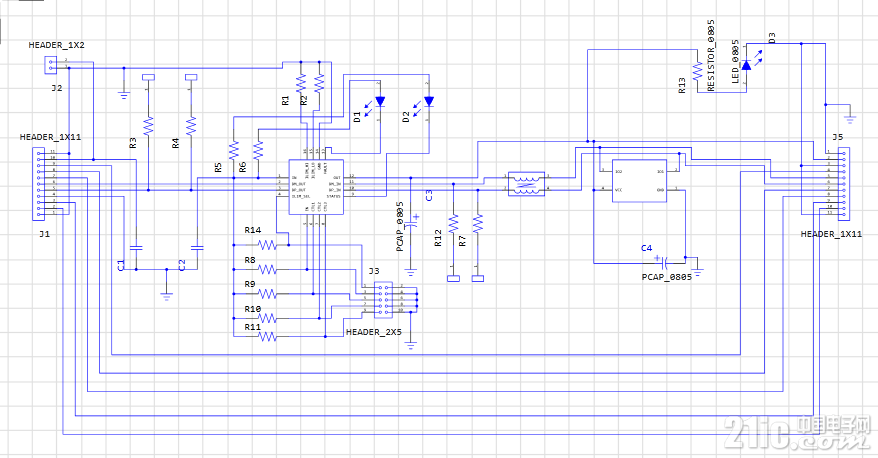Image resolution: width=878 pixels, height=458 pixels.
Task: Click the J3 designator label
Action: pyautogui.click(x=373, y=271)
